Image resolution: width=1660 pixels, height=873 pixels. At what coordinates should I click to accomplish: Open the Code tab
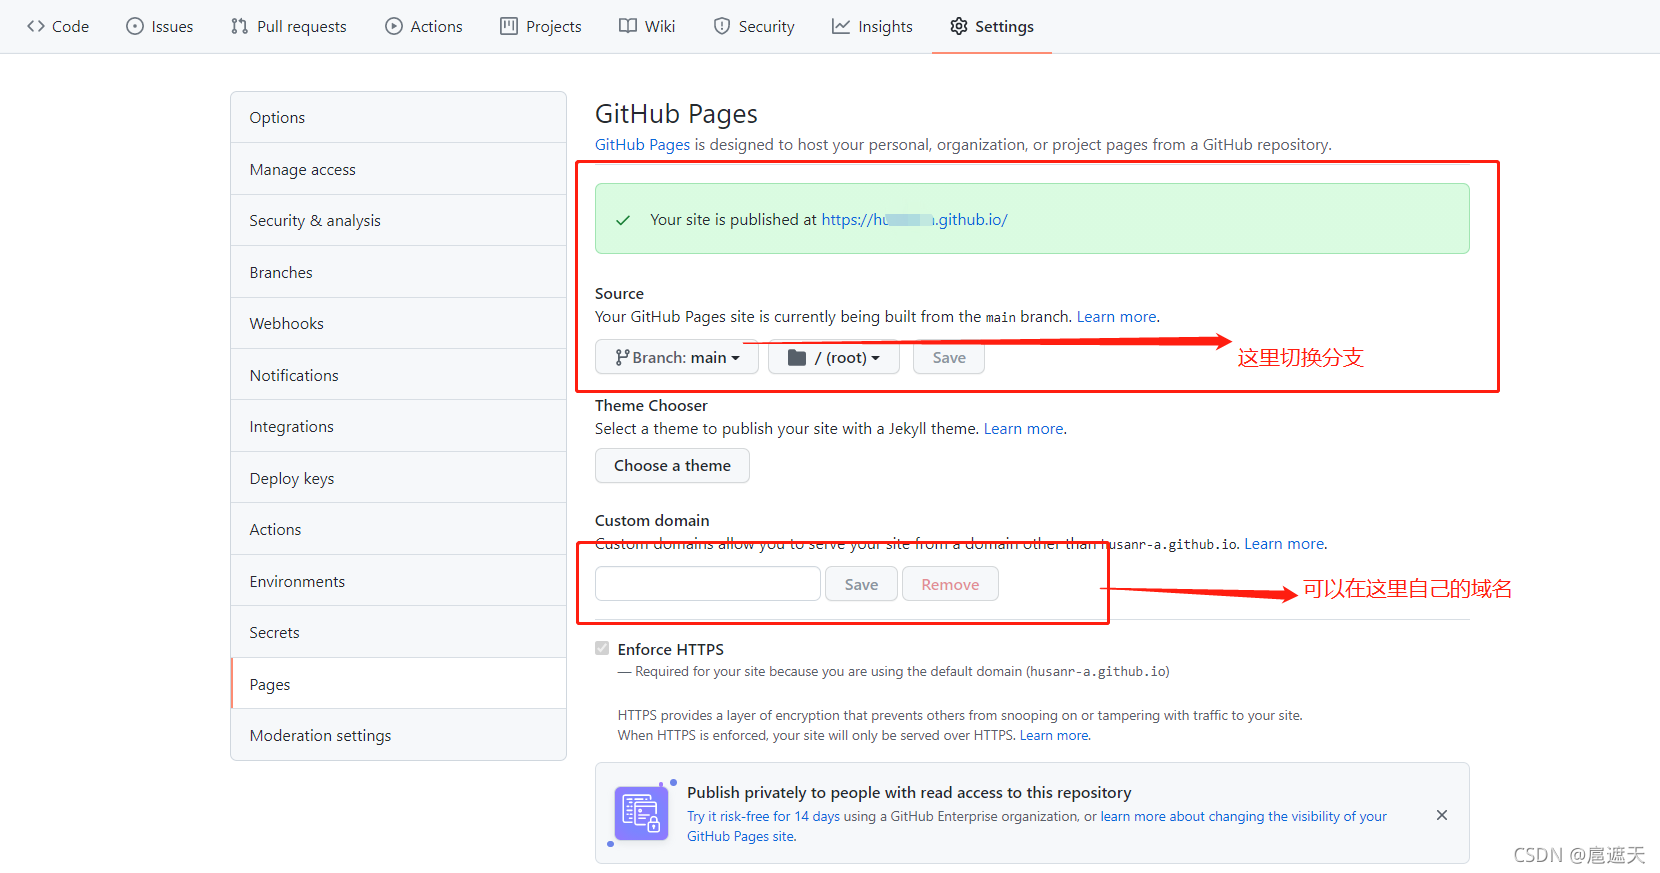click(x=58, y=26)
